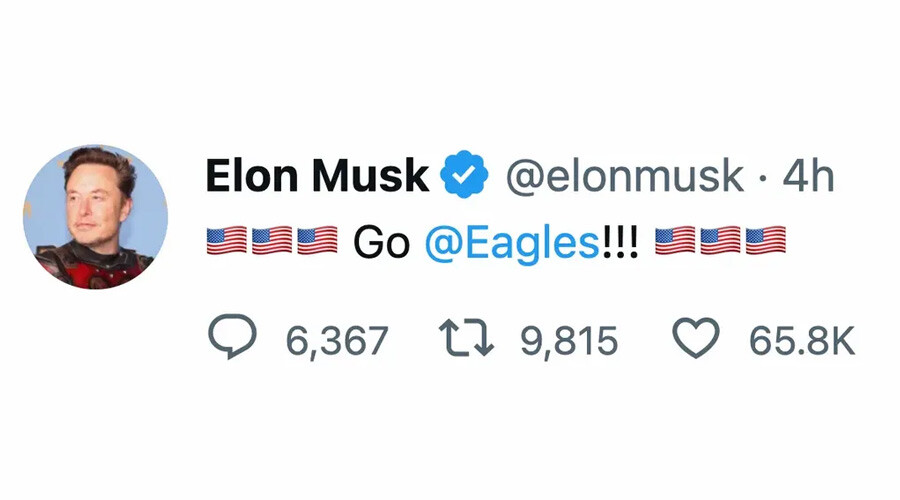
Task: Click the first flag emoji before "Go"
Action: [226, 241]
